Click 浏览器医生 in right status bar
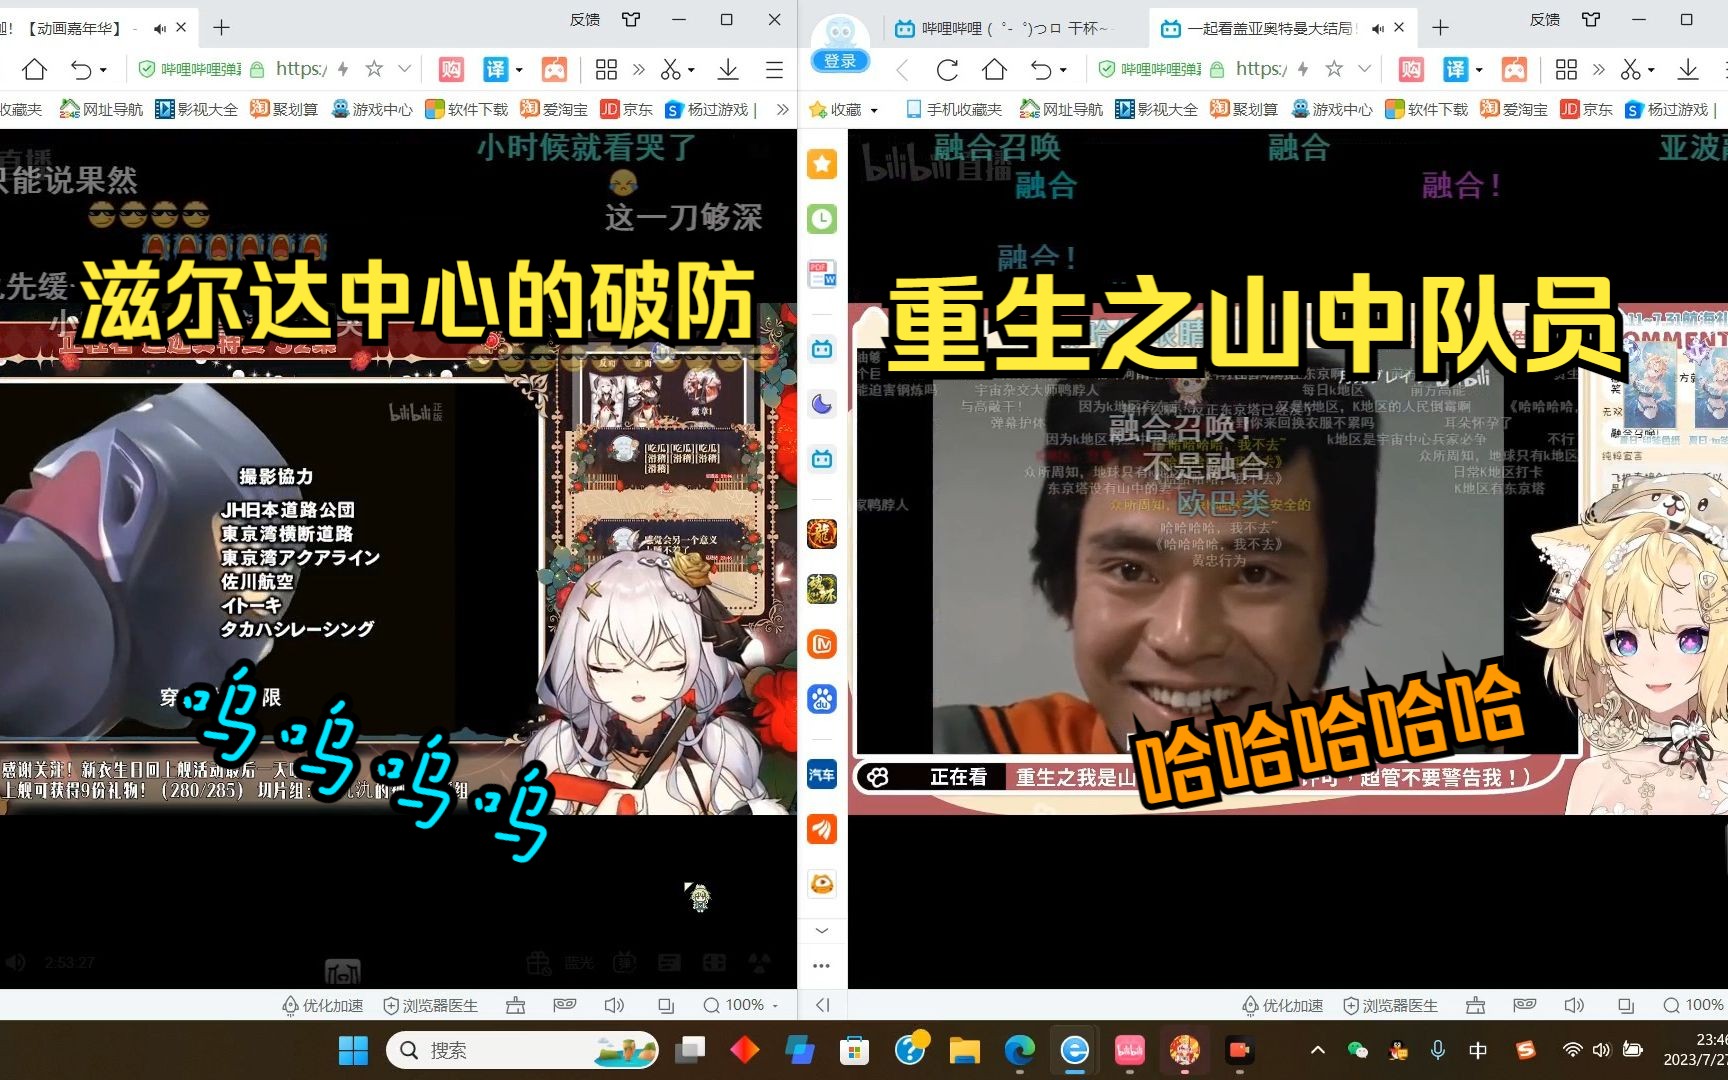Image resolution: width=1728 pixels, height=1080 pixels. 1390,1005
